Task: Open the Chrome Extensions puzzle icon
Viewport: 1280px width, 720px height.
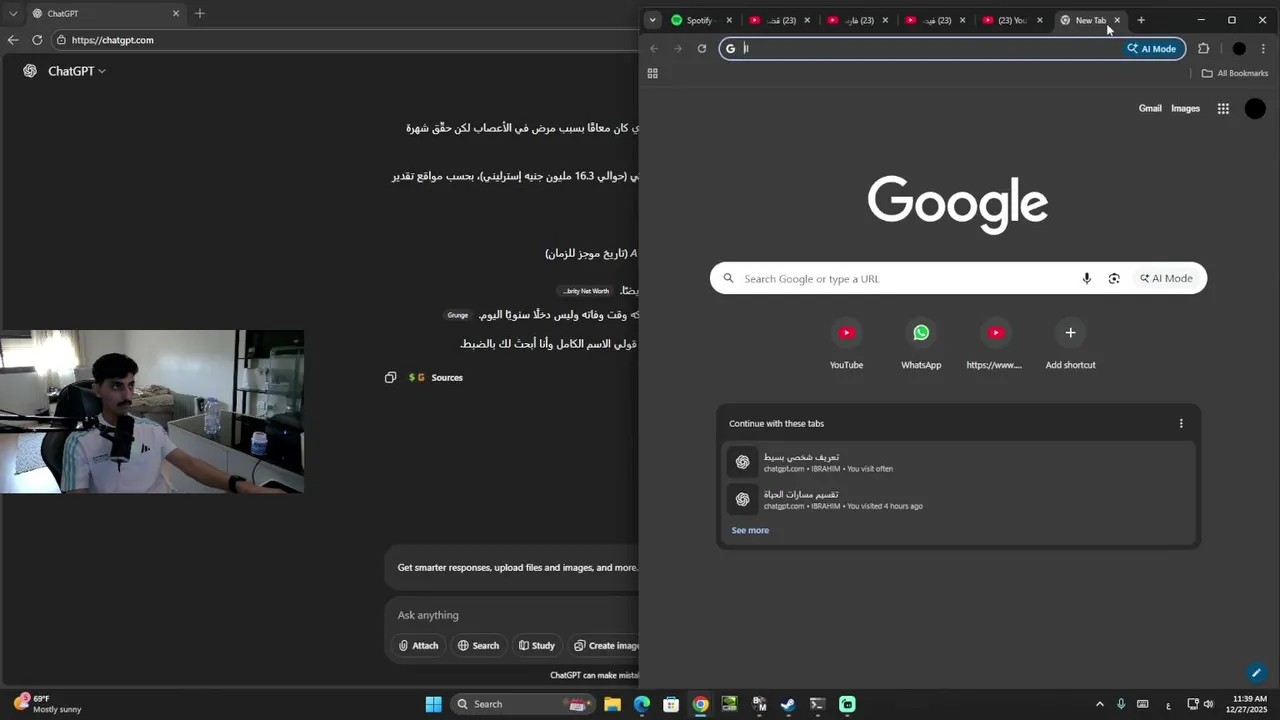Action: click(x=1203, y=48)
